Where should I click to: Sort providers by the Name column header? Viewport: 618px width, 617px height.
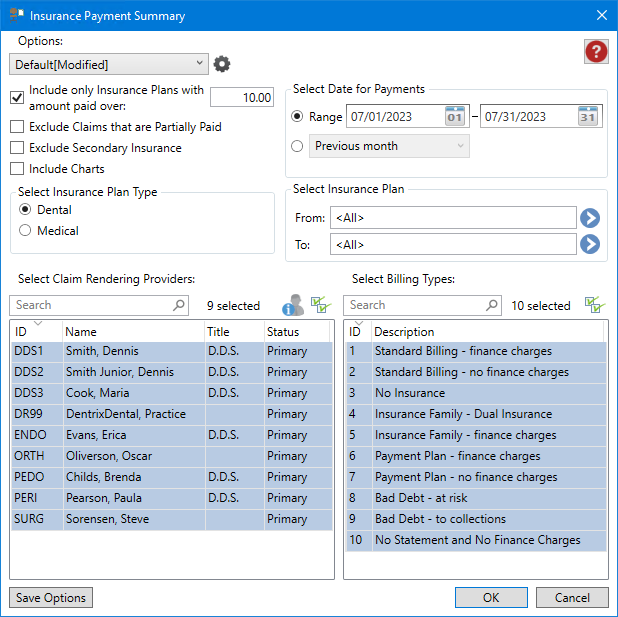click(x=132, y=332)
